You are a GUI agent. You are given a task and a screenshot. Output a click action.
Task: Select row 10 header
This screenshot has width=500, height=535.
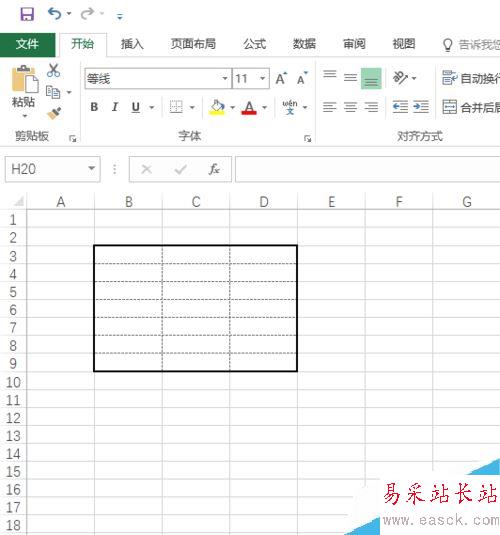pyautogui.click(x=13, y=382)
